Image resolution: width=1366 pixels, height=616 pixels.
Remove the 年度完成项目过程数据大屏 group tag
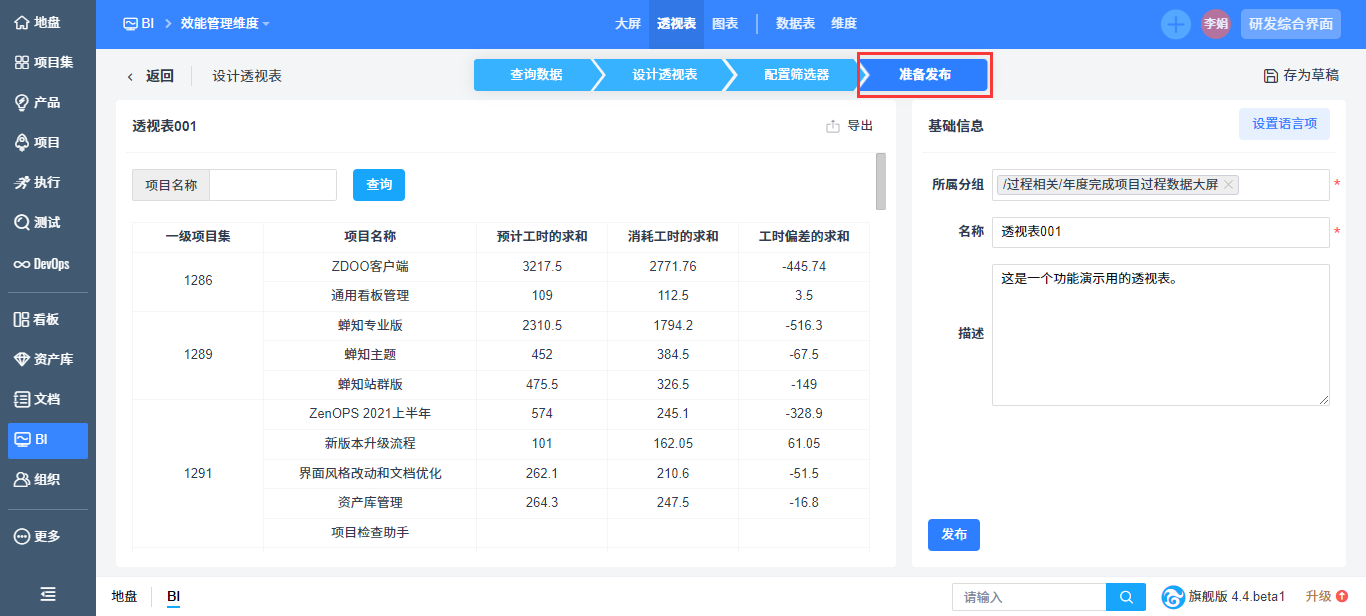(1229, 185)
